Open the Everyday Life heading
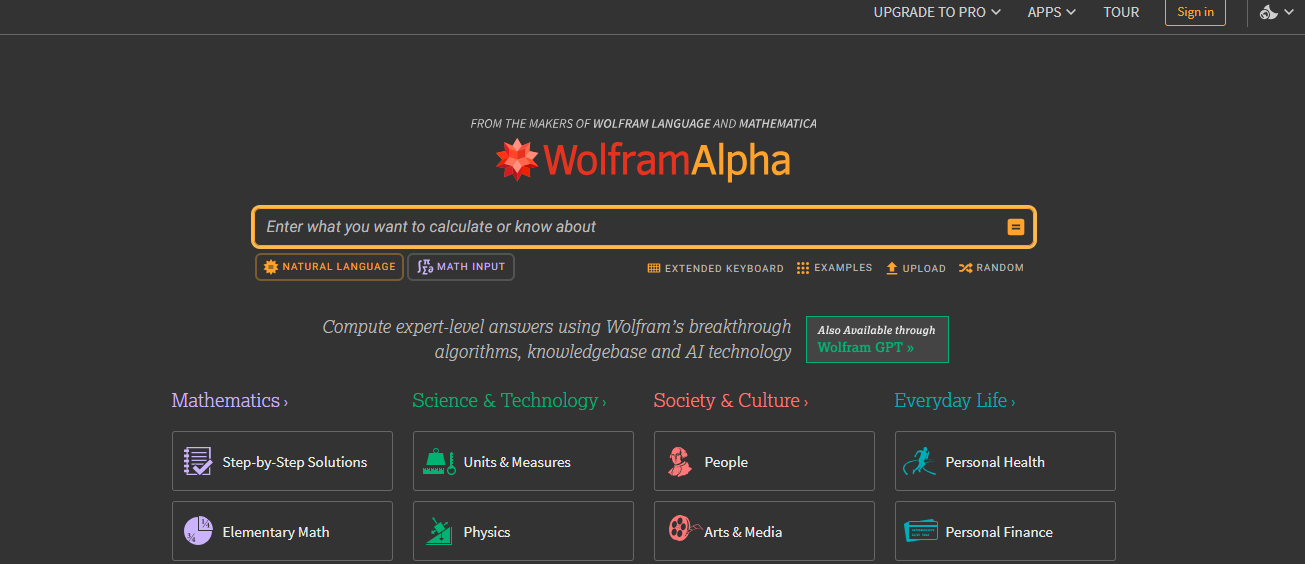Viewport: 1305px width, 564px height. 950,400
